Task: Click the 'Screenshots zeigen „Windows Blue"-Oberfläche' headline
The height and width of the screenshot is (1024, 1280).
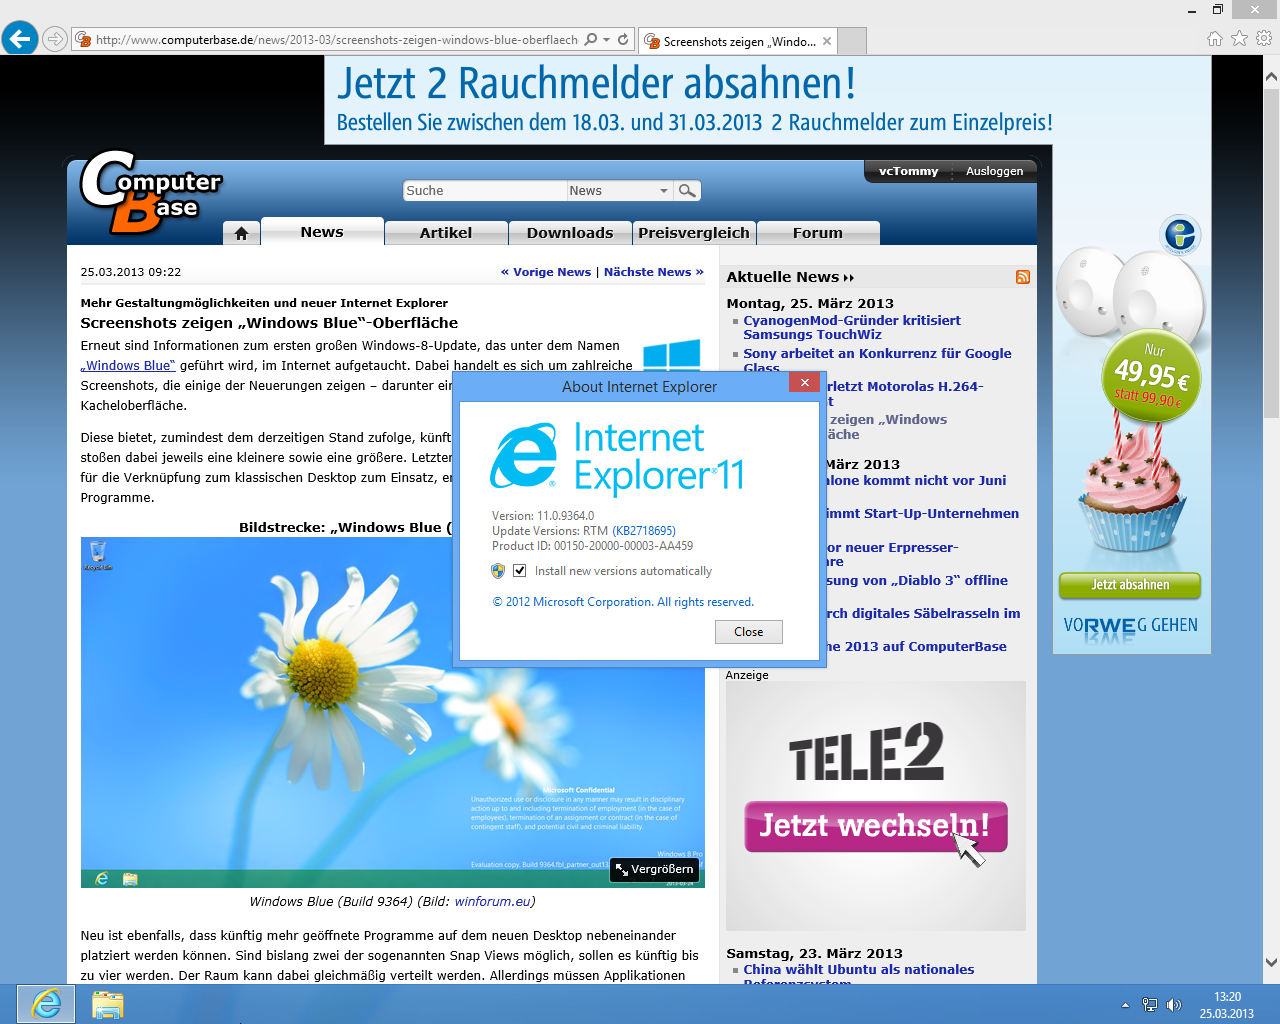Action: 269,323
